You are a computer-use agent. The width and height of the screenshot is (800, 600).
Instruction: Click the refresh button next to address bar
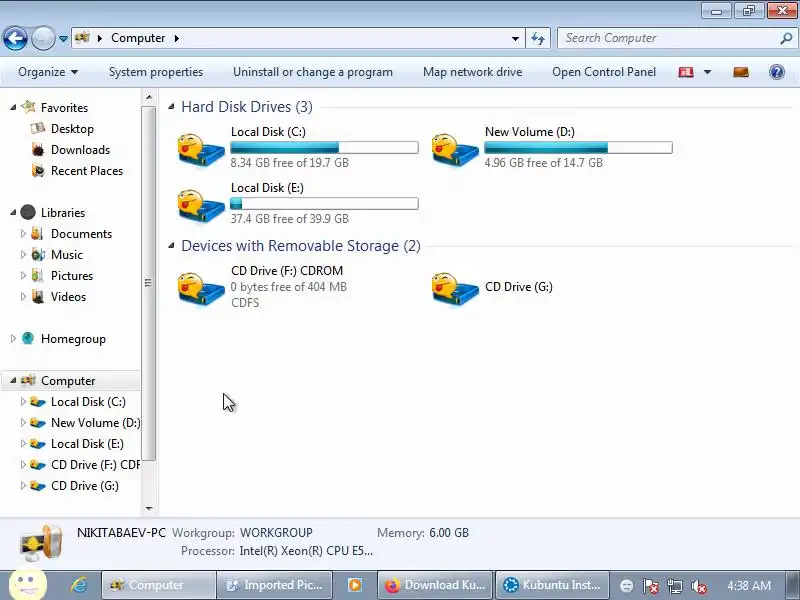[x=538, y=38]
